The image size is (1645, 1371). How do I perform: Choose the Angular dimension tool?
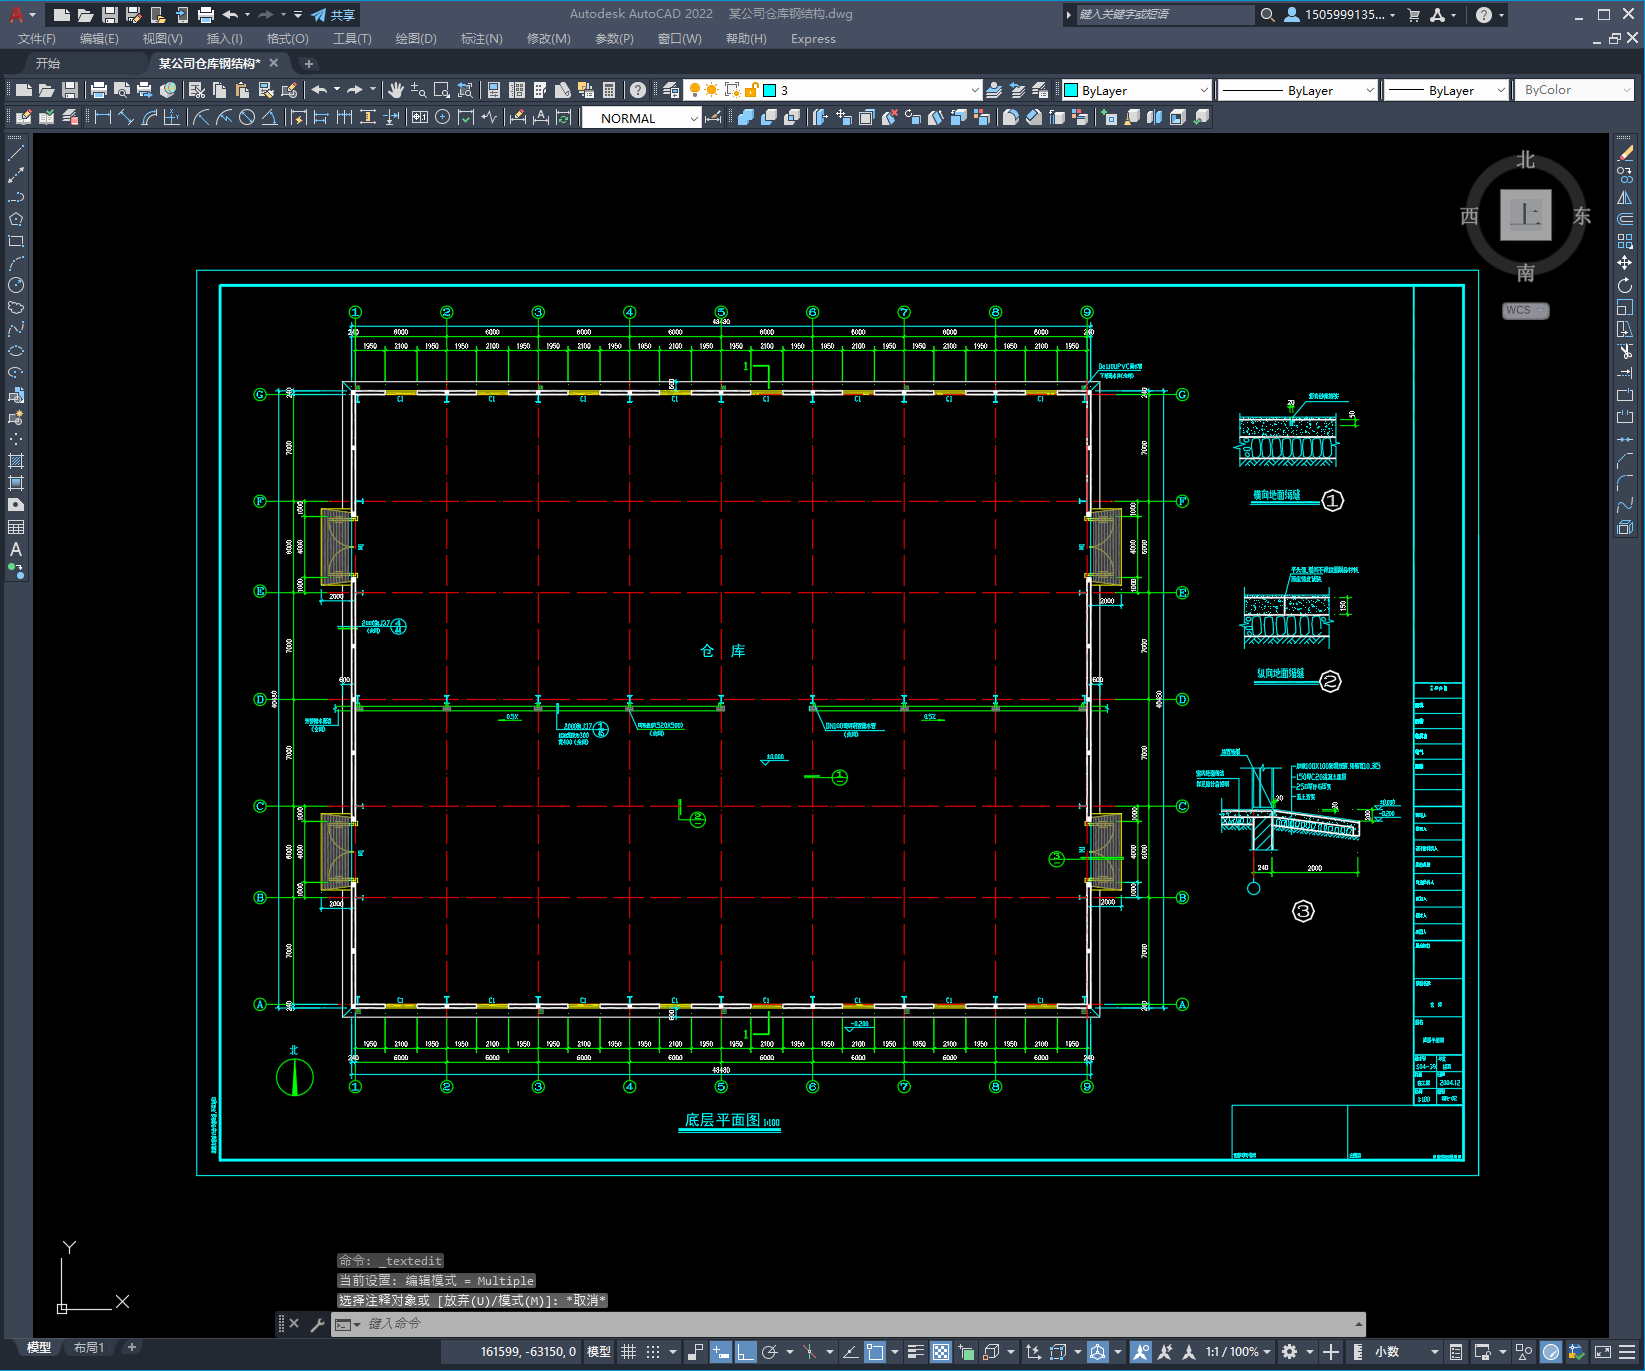269,117
